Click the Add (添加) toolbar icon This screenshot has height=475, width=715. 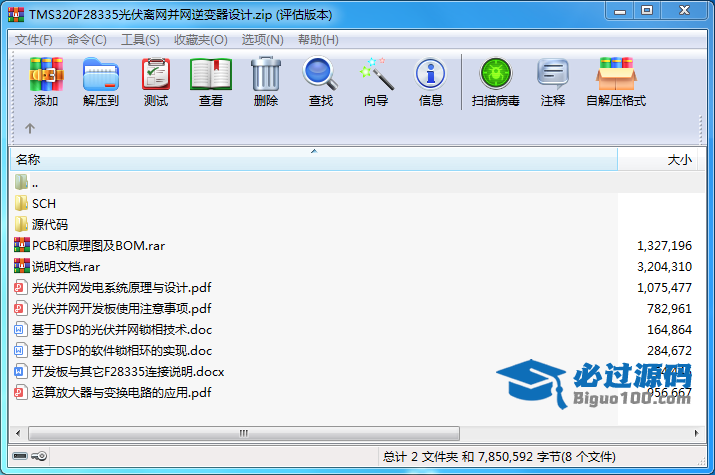click(46, 75)
